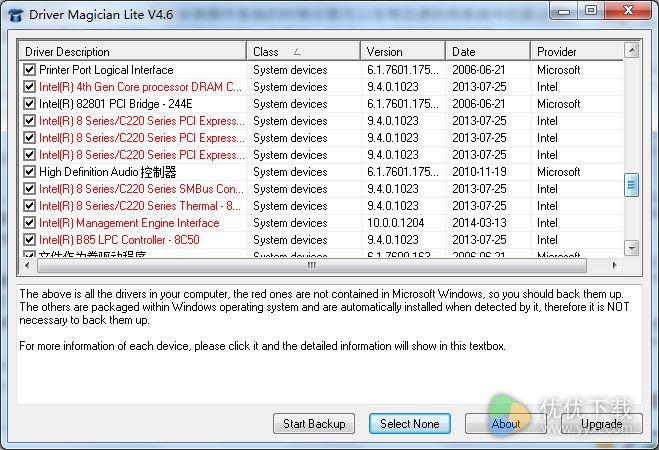Click the Driver Magician hat icon in title bar
The height and width of the screenshot is (450, 659).
tap(16, 15)
